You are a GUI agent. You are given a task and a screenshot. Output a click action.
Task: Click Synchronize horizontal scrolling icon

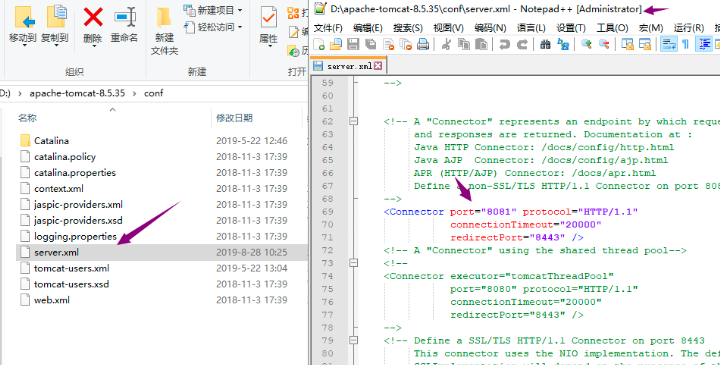pos(645,44)
